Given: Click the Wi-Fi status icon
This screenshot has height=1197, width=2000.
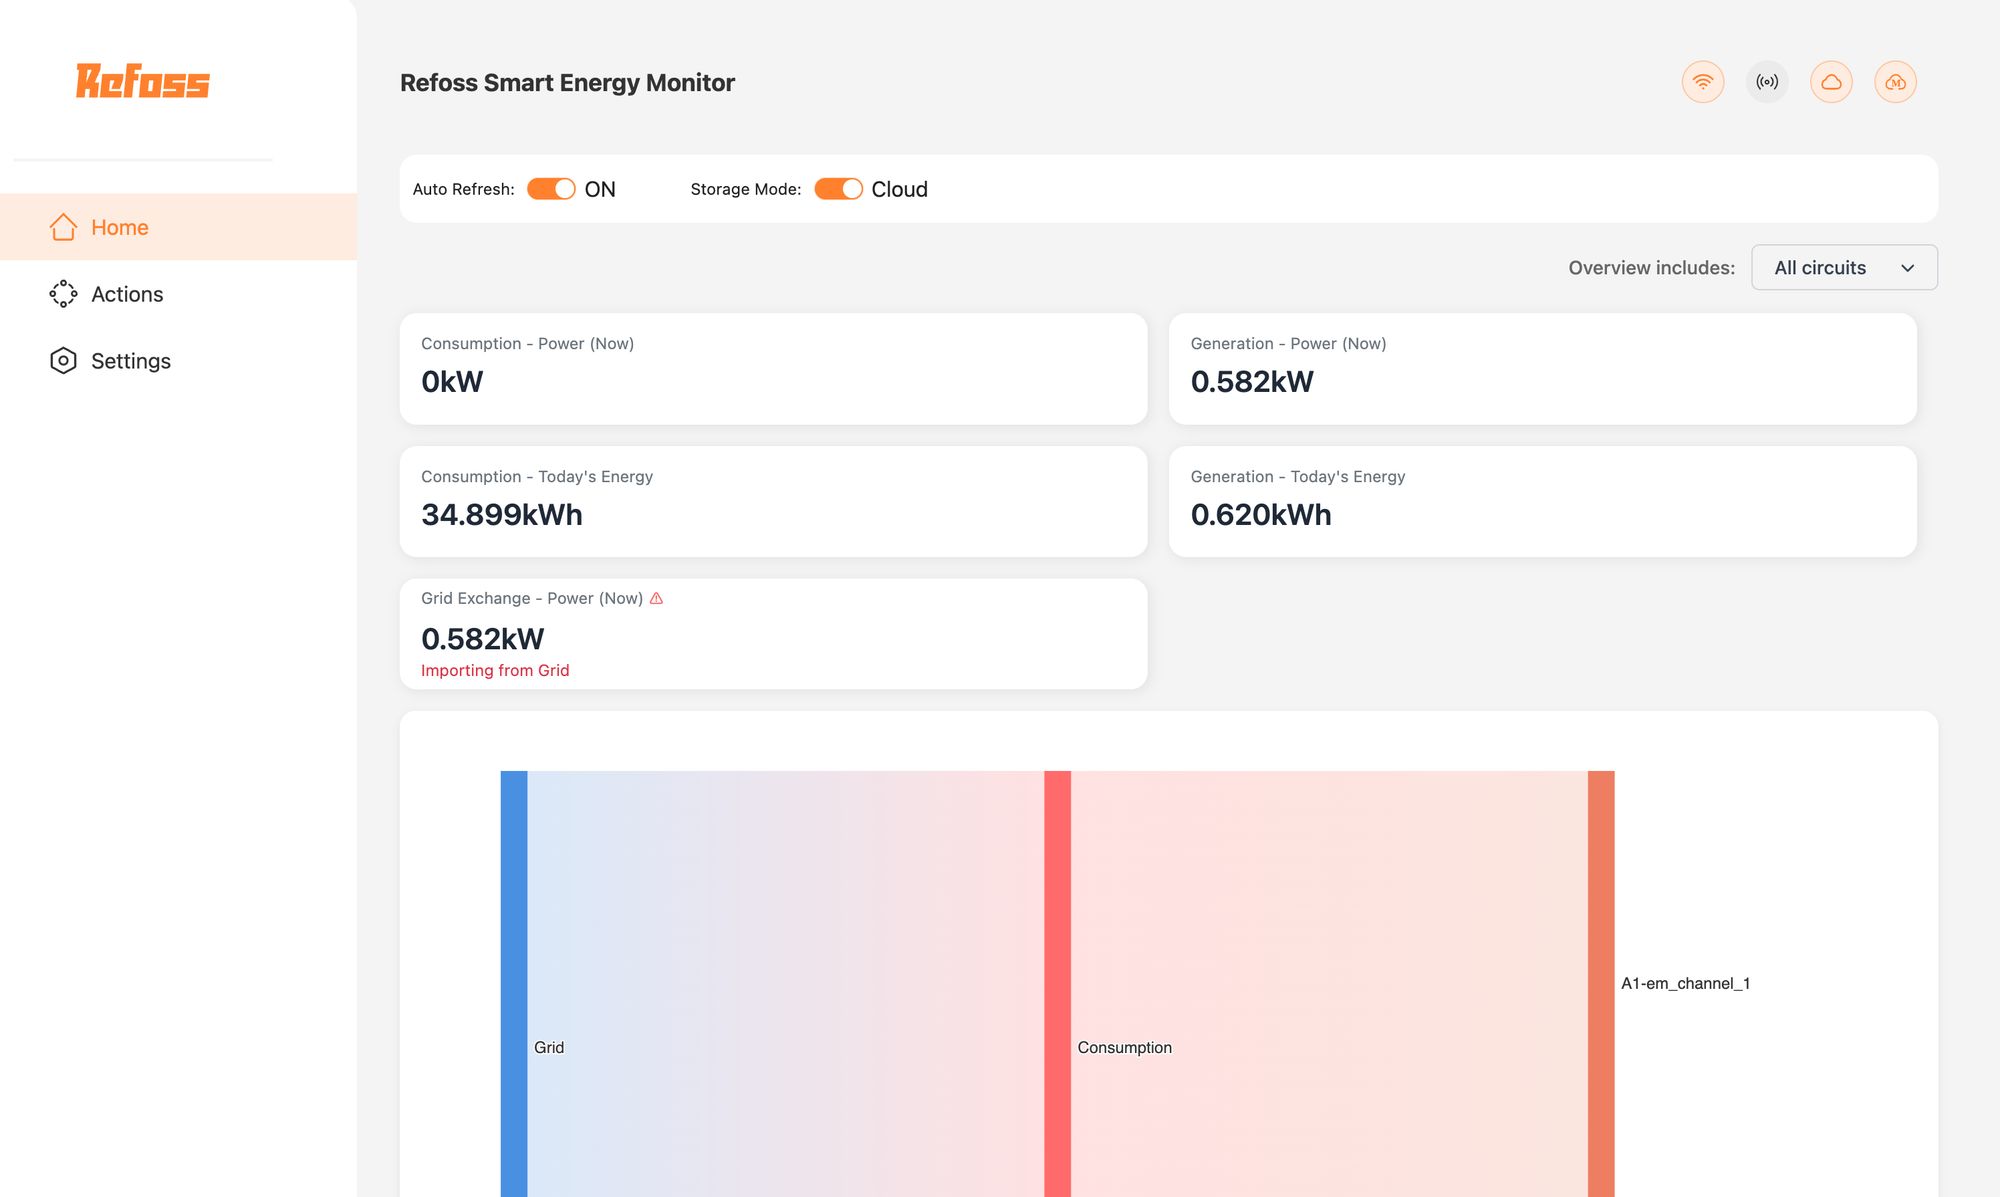Looking at the screenshot, I should tap(1702, 82).
